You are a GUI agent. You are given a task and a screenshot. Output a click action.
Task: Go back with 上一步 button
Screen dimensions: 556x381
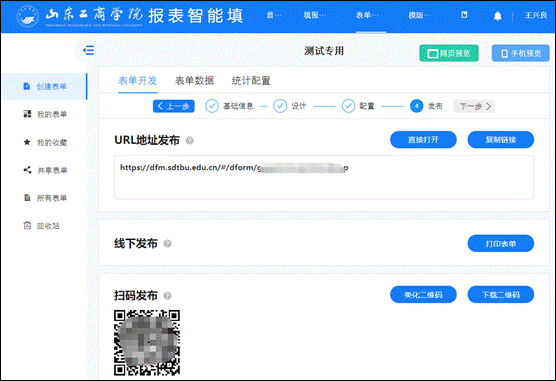coord(174,106)
